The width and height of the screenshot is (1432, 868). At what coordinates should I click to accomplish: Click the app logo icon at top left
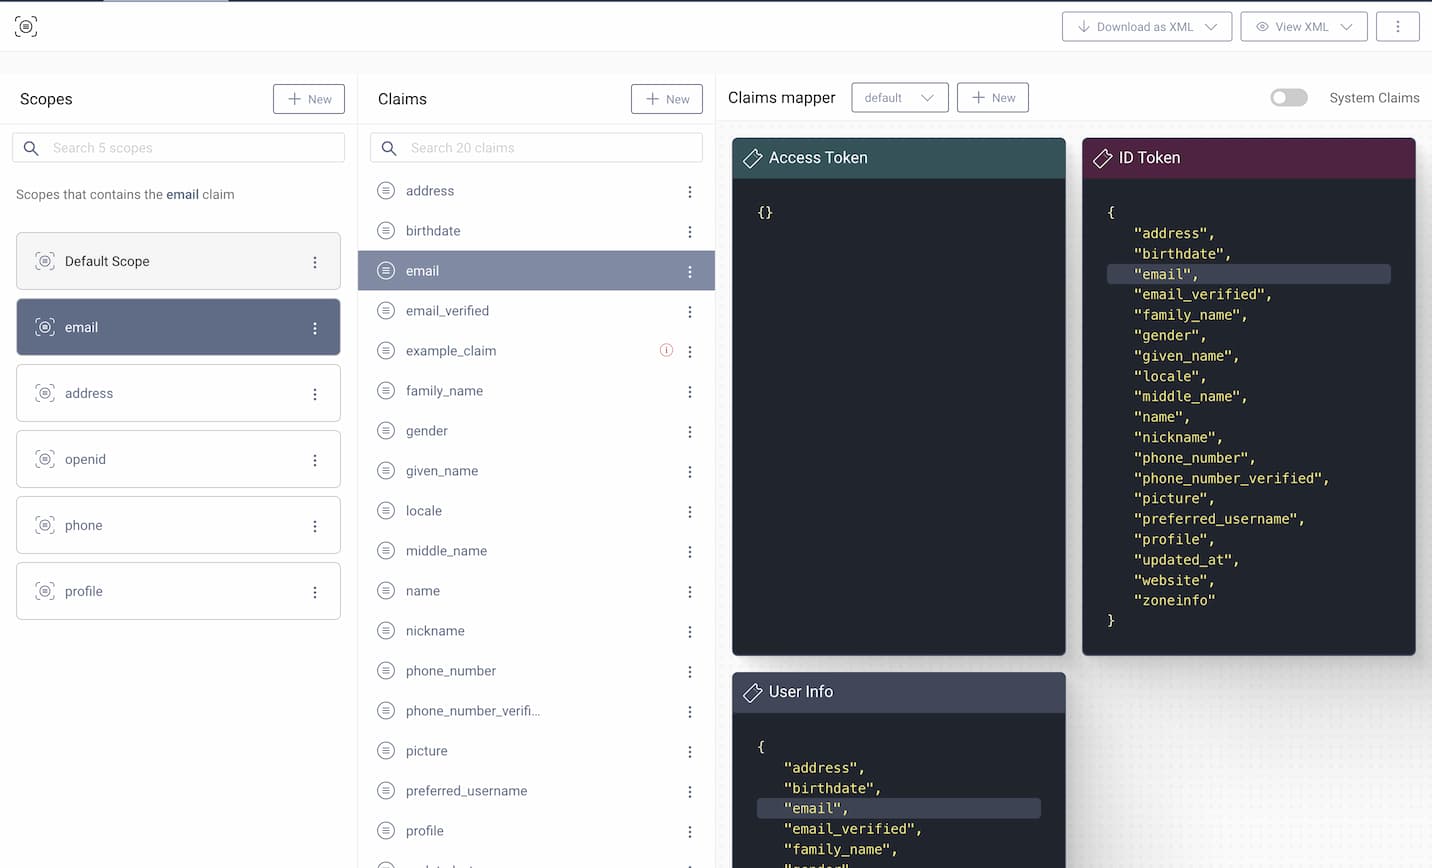coord(26,26)
